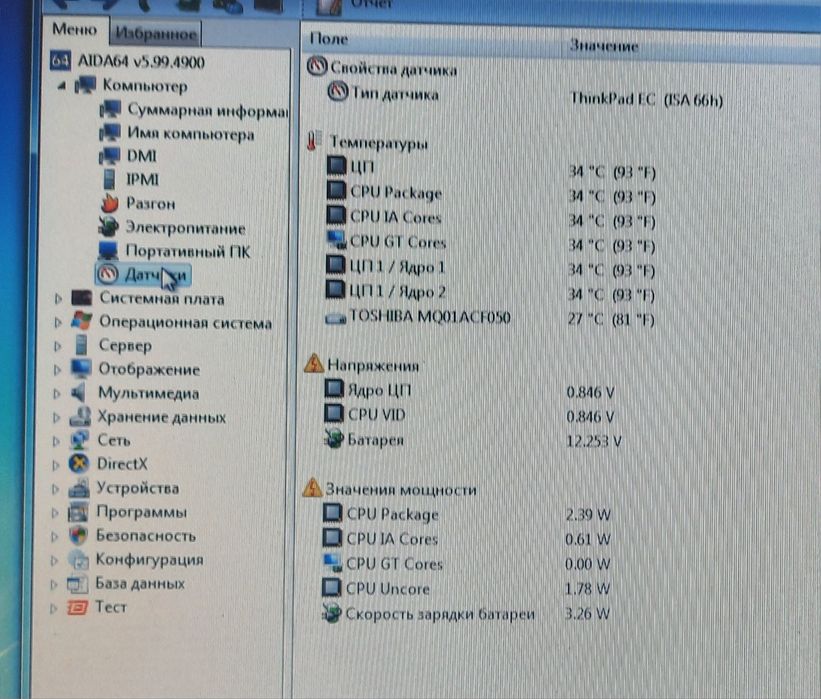Click the Тест benchmark icon
Viewport: 821px width, 699px height.
pyautogui.click(x=76, y=607)
